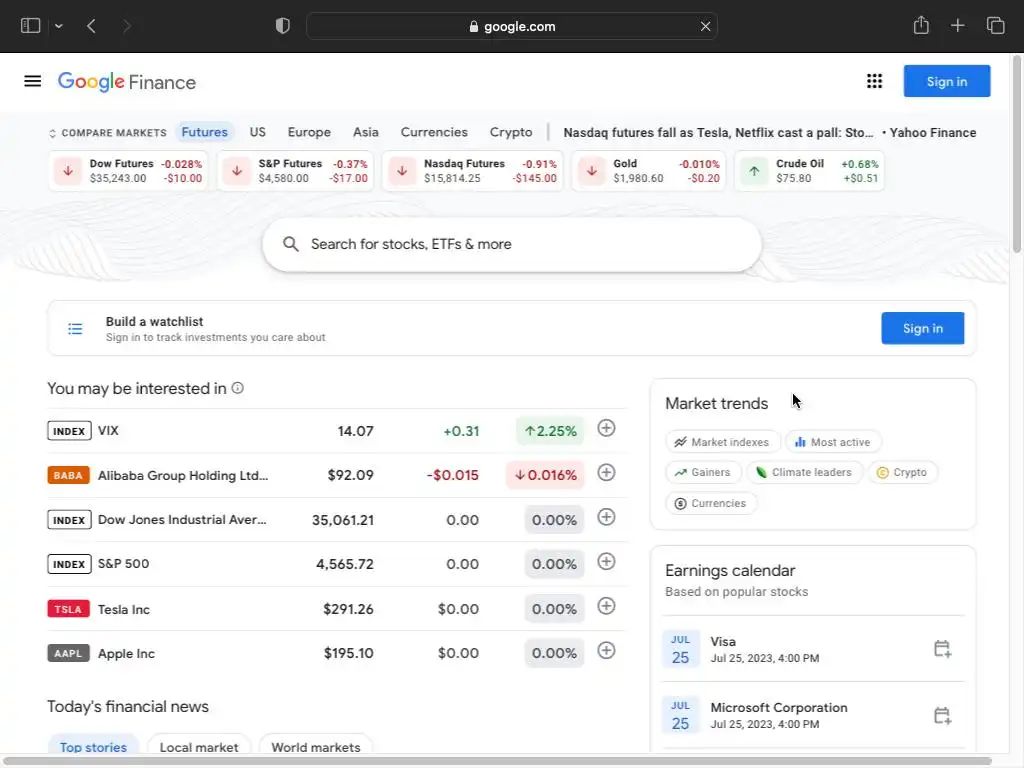Switch to the Europe market tab

pos(309,132)
